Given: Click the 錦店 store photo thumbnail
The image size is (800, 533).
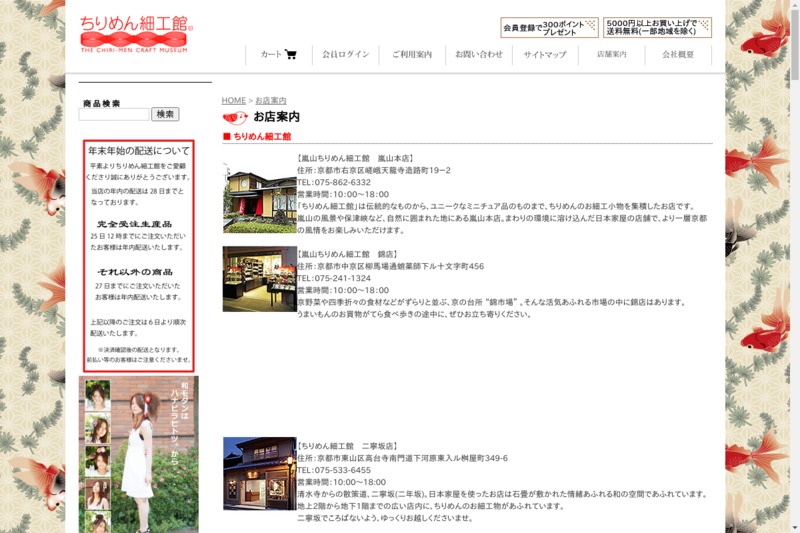Looking at the screenshot, I should (x=259, y=279).
